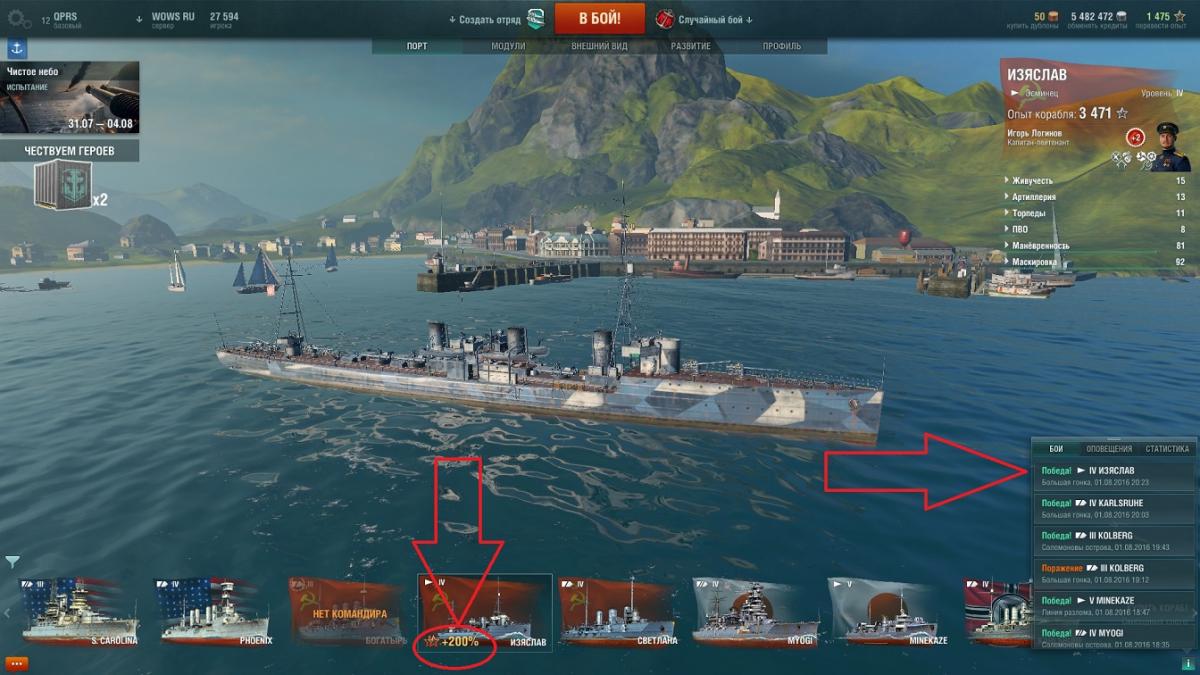The width and height of the screenshot is (1200, 675).
Task: Click the red +2 commander skill points badge
Action: tap(1135, 138)
